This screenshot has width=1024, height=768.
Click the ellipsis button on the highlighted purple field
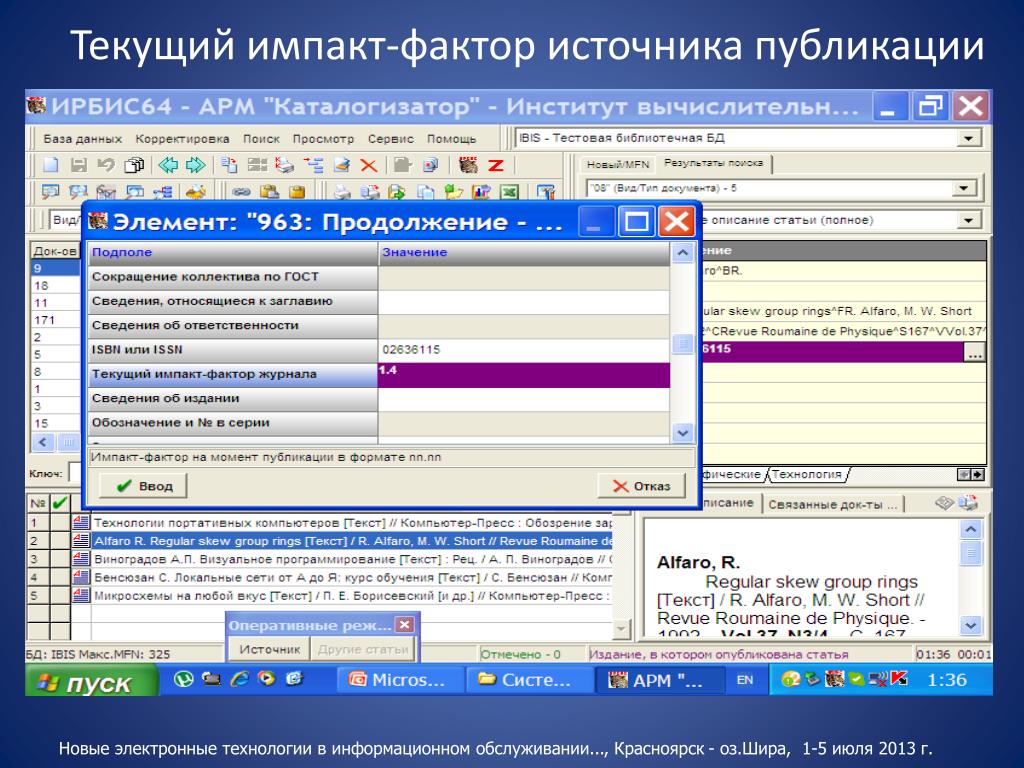974,353
